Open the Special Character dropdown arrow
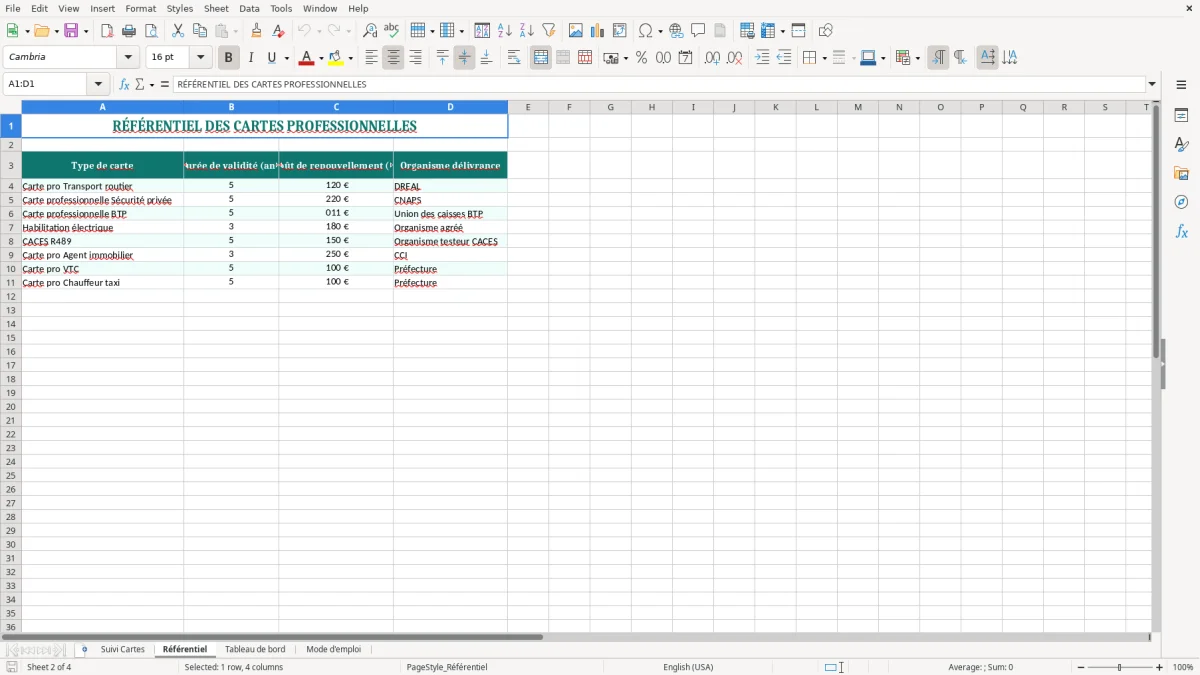Image resolution: width=1200 pixels, height=675 pixels. click(661, 31)
